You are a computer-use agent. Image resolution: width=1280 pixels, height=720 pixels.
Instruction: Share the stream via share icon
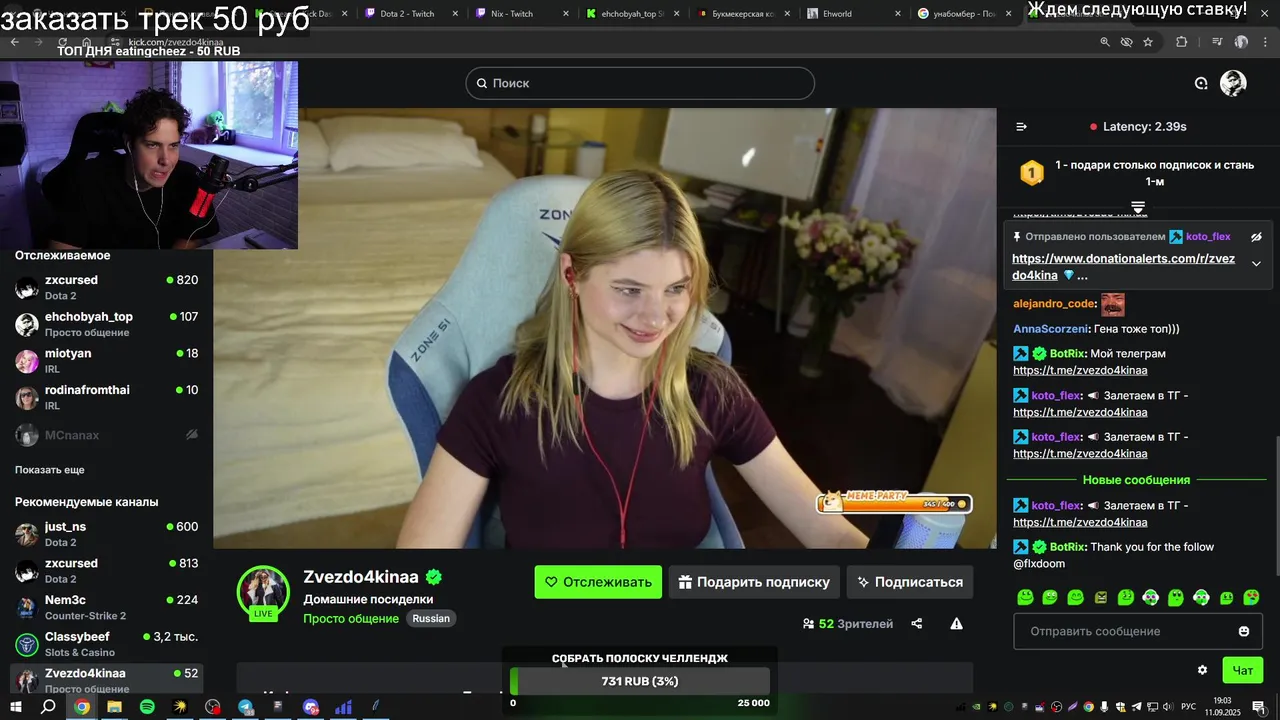pos(917,624)
